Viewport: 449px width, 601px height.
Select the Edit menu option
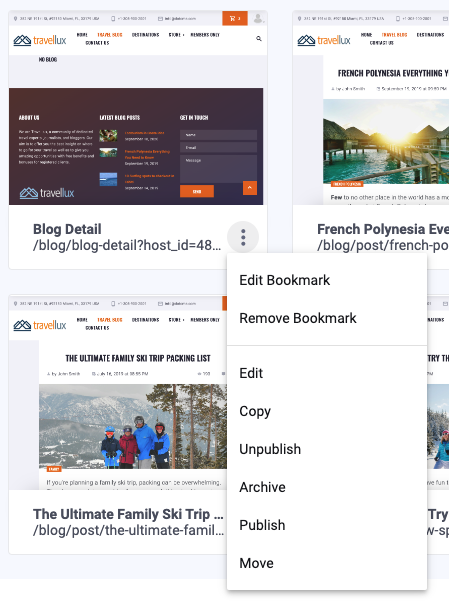(x=251, y=373)
